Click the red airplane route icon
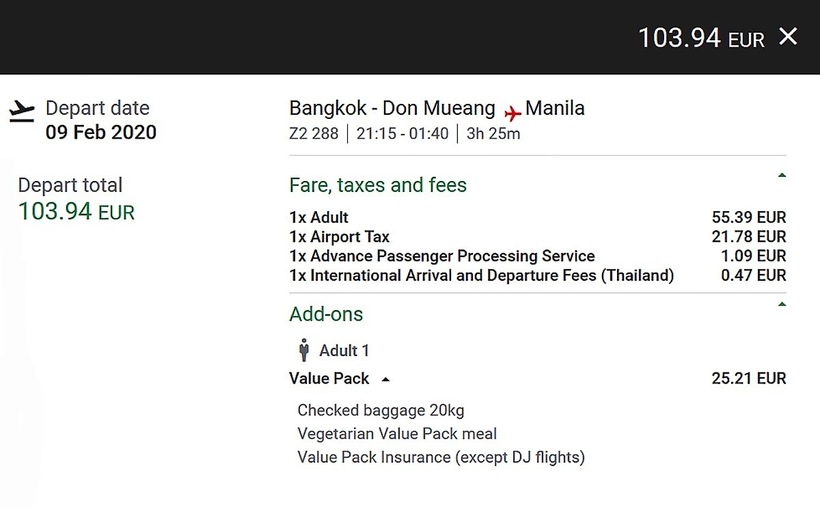The image size is (820, 507). pyautogui.click(x=512, y=111)
